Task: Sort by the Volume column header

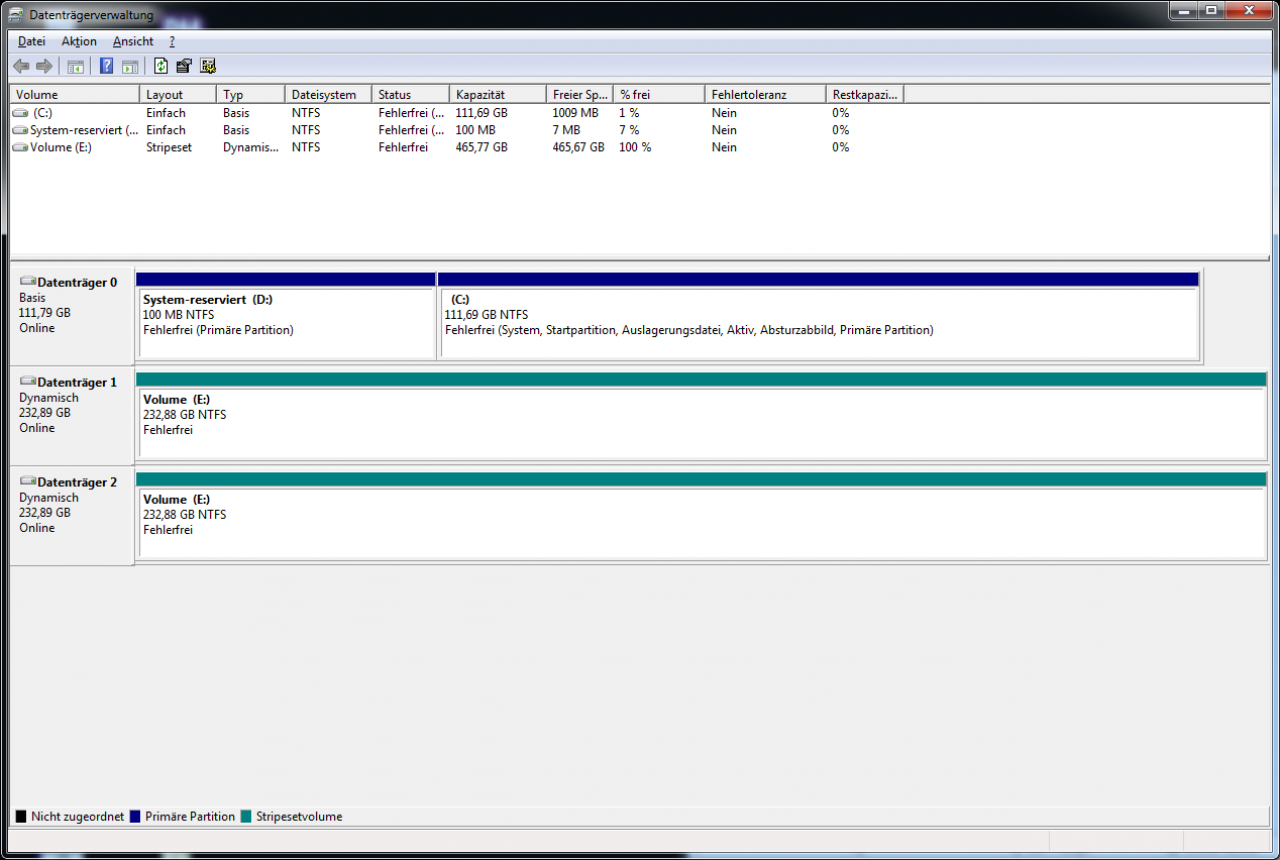Action: click(x=74, y=94)
